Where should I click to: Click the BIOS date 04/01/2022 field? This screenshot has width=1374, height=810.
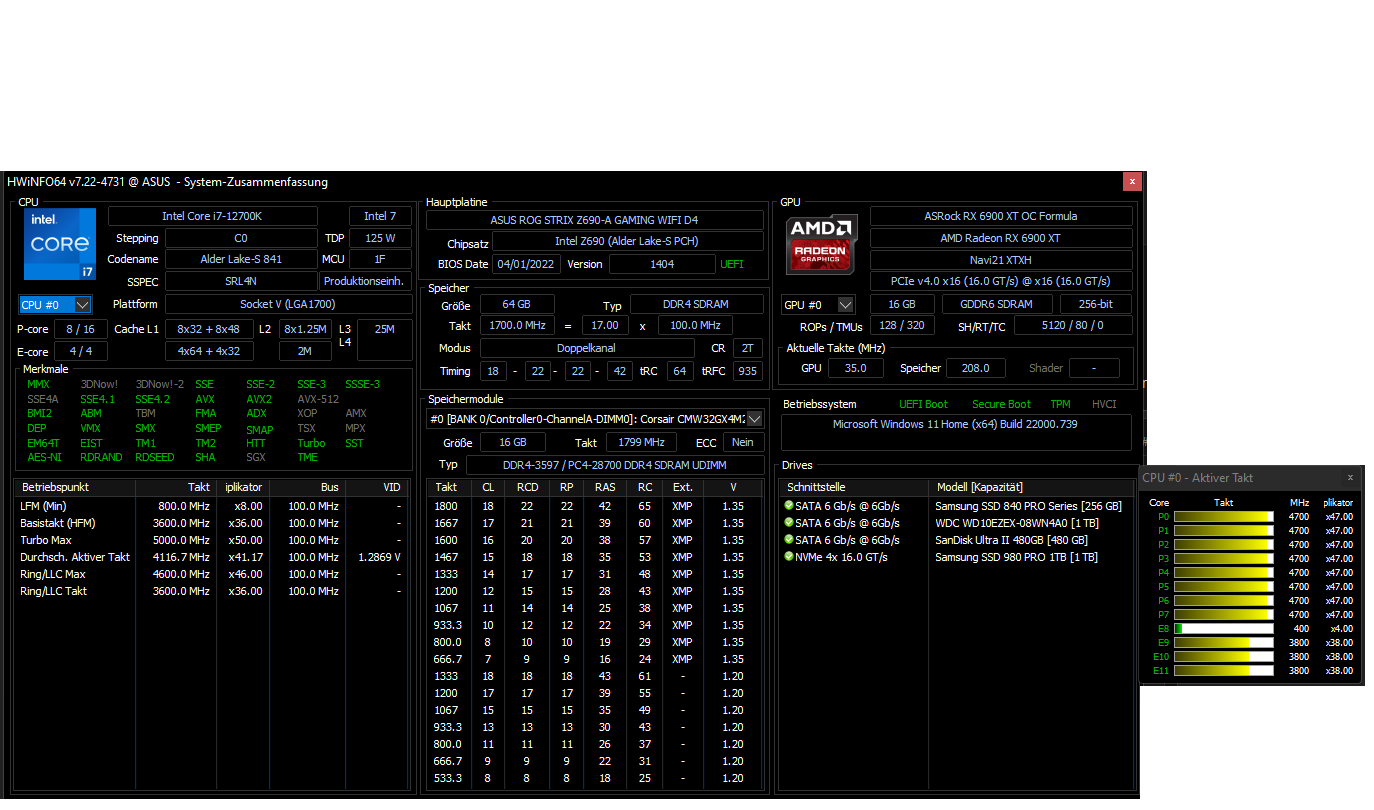[526, 264]
